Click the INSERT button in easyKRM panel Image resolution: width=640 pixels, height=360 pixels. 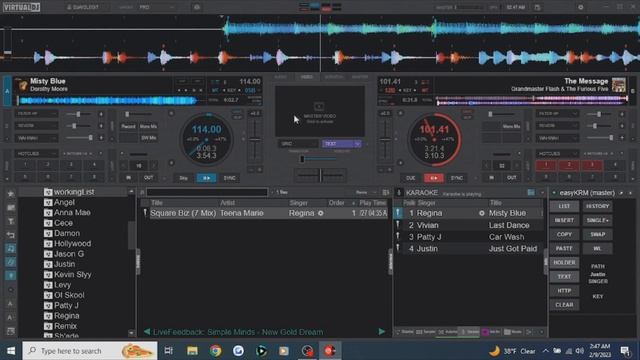[564, 220]
